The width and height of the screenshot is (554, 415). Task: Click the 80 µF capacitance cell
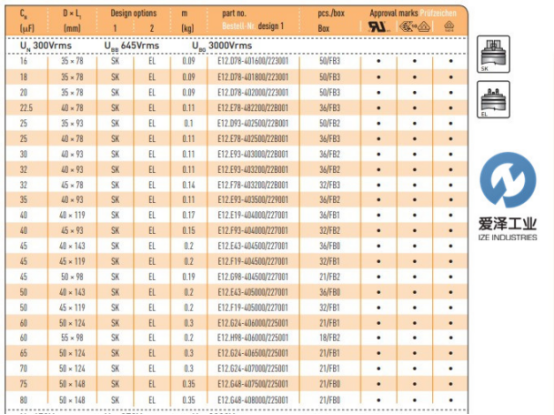23,400
